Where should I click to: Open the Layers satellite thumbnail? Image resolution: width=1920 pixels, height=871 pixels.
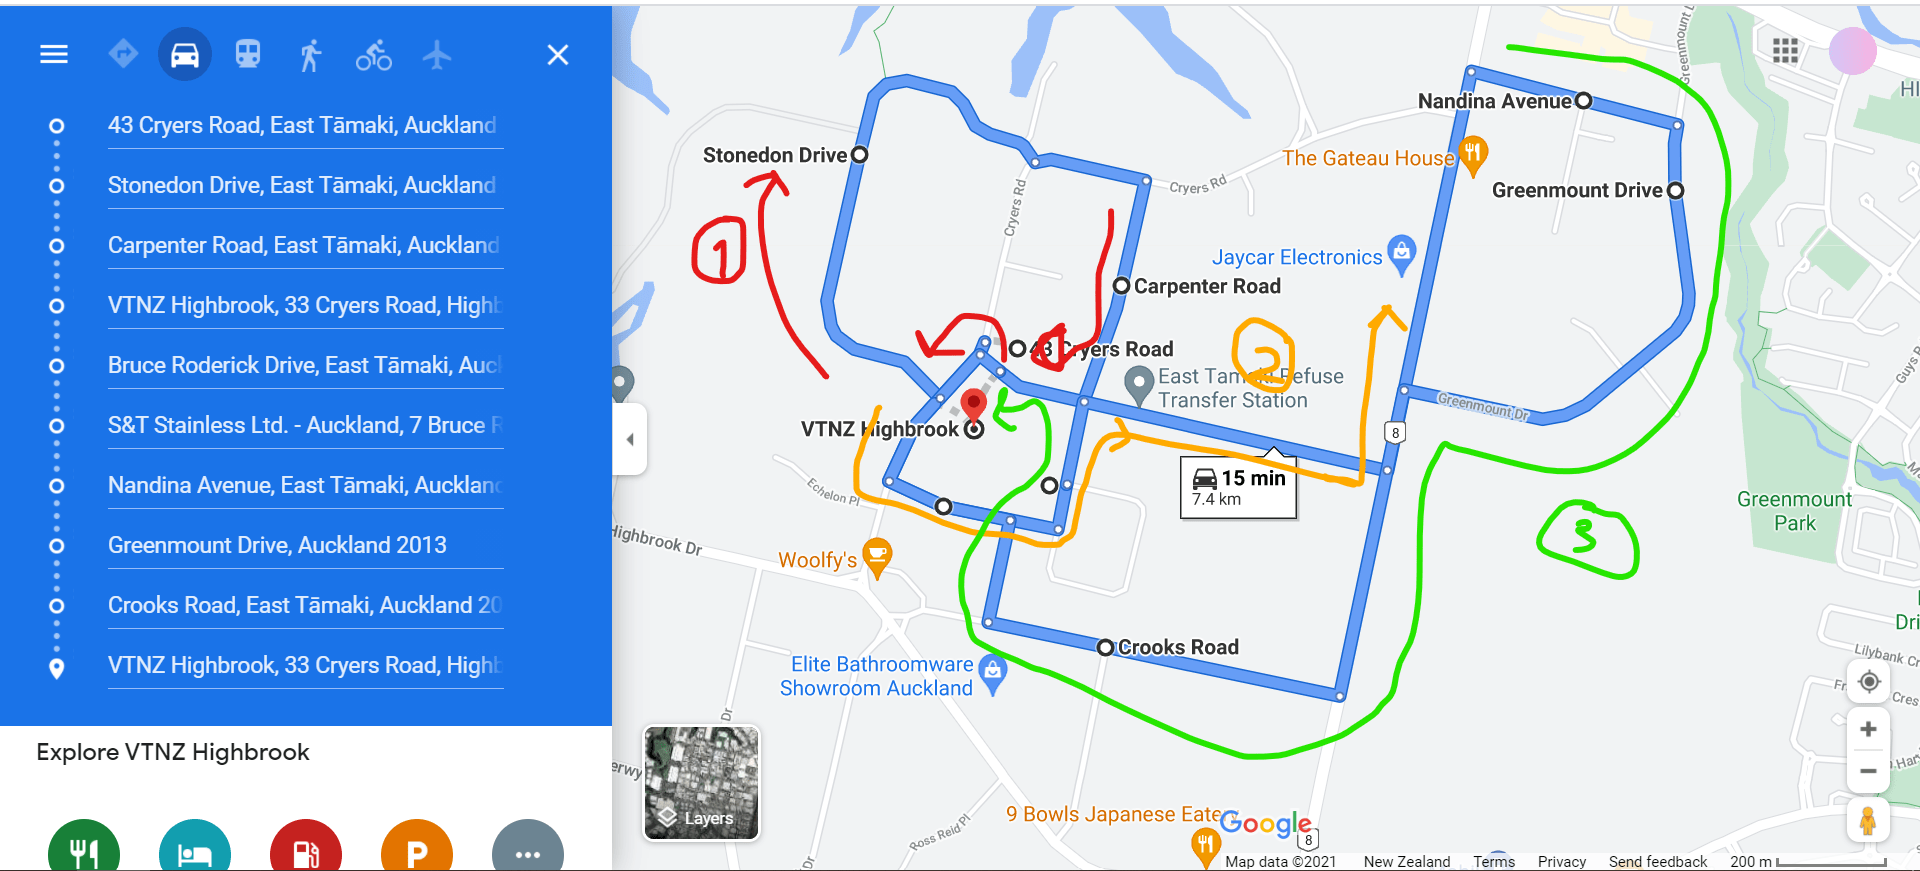coord(701,783)
